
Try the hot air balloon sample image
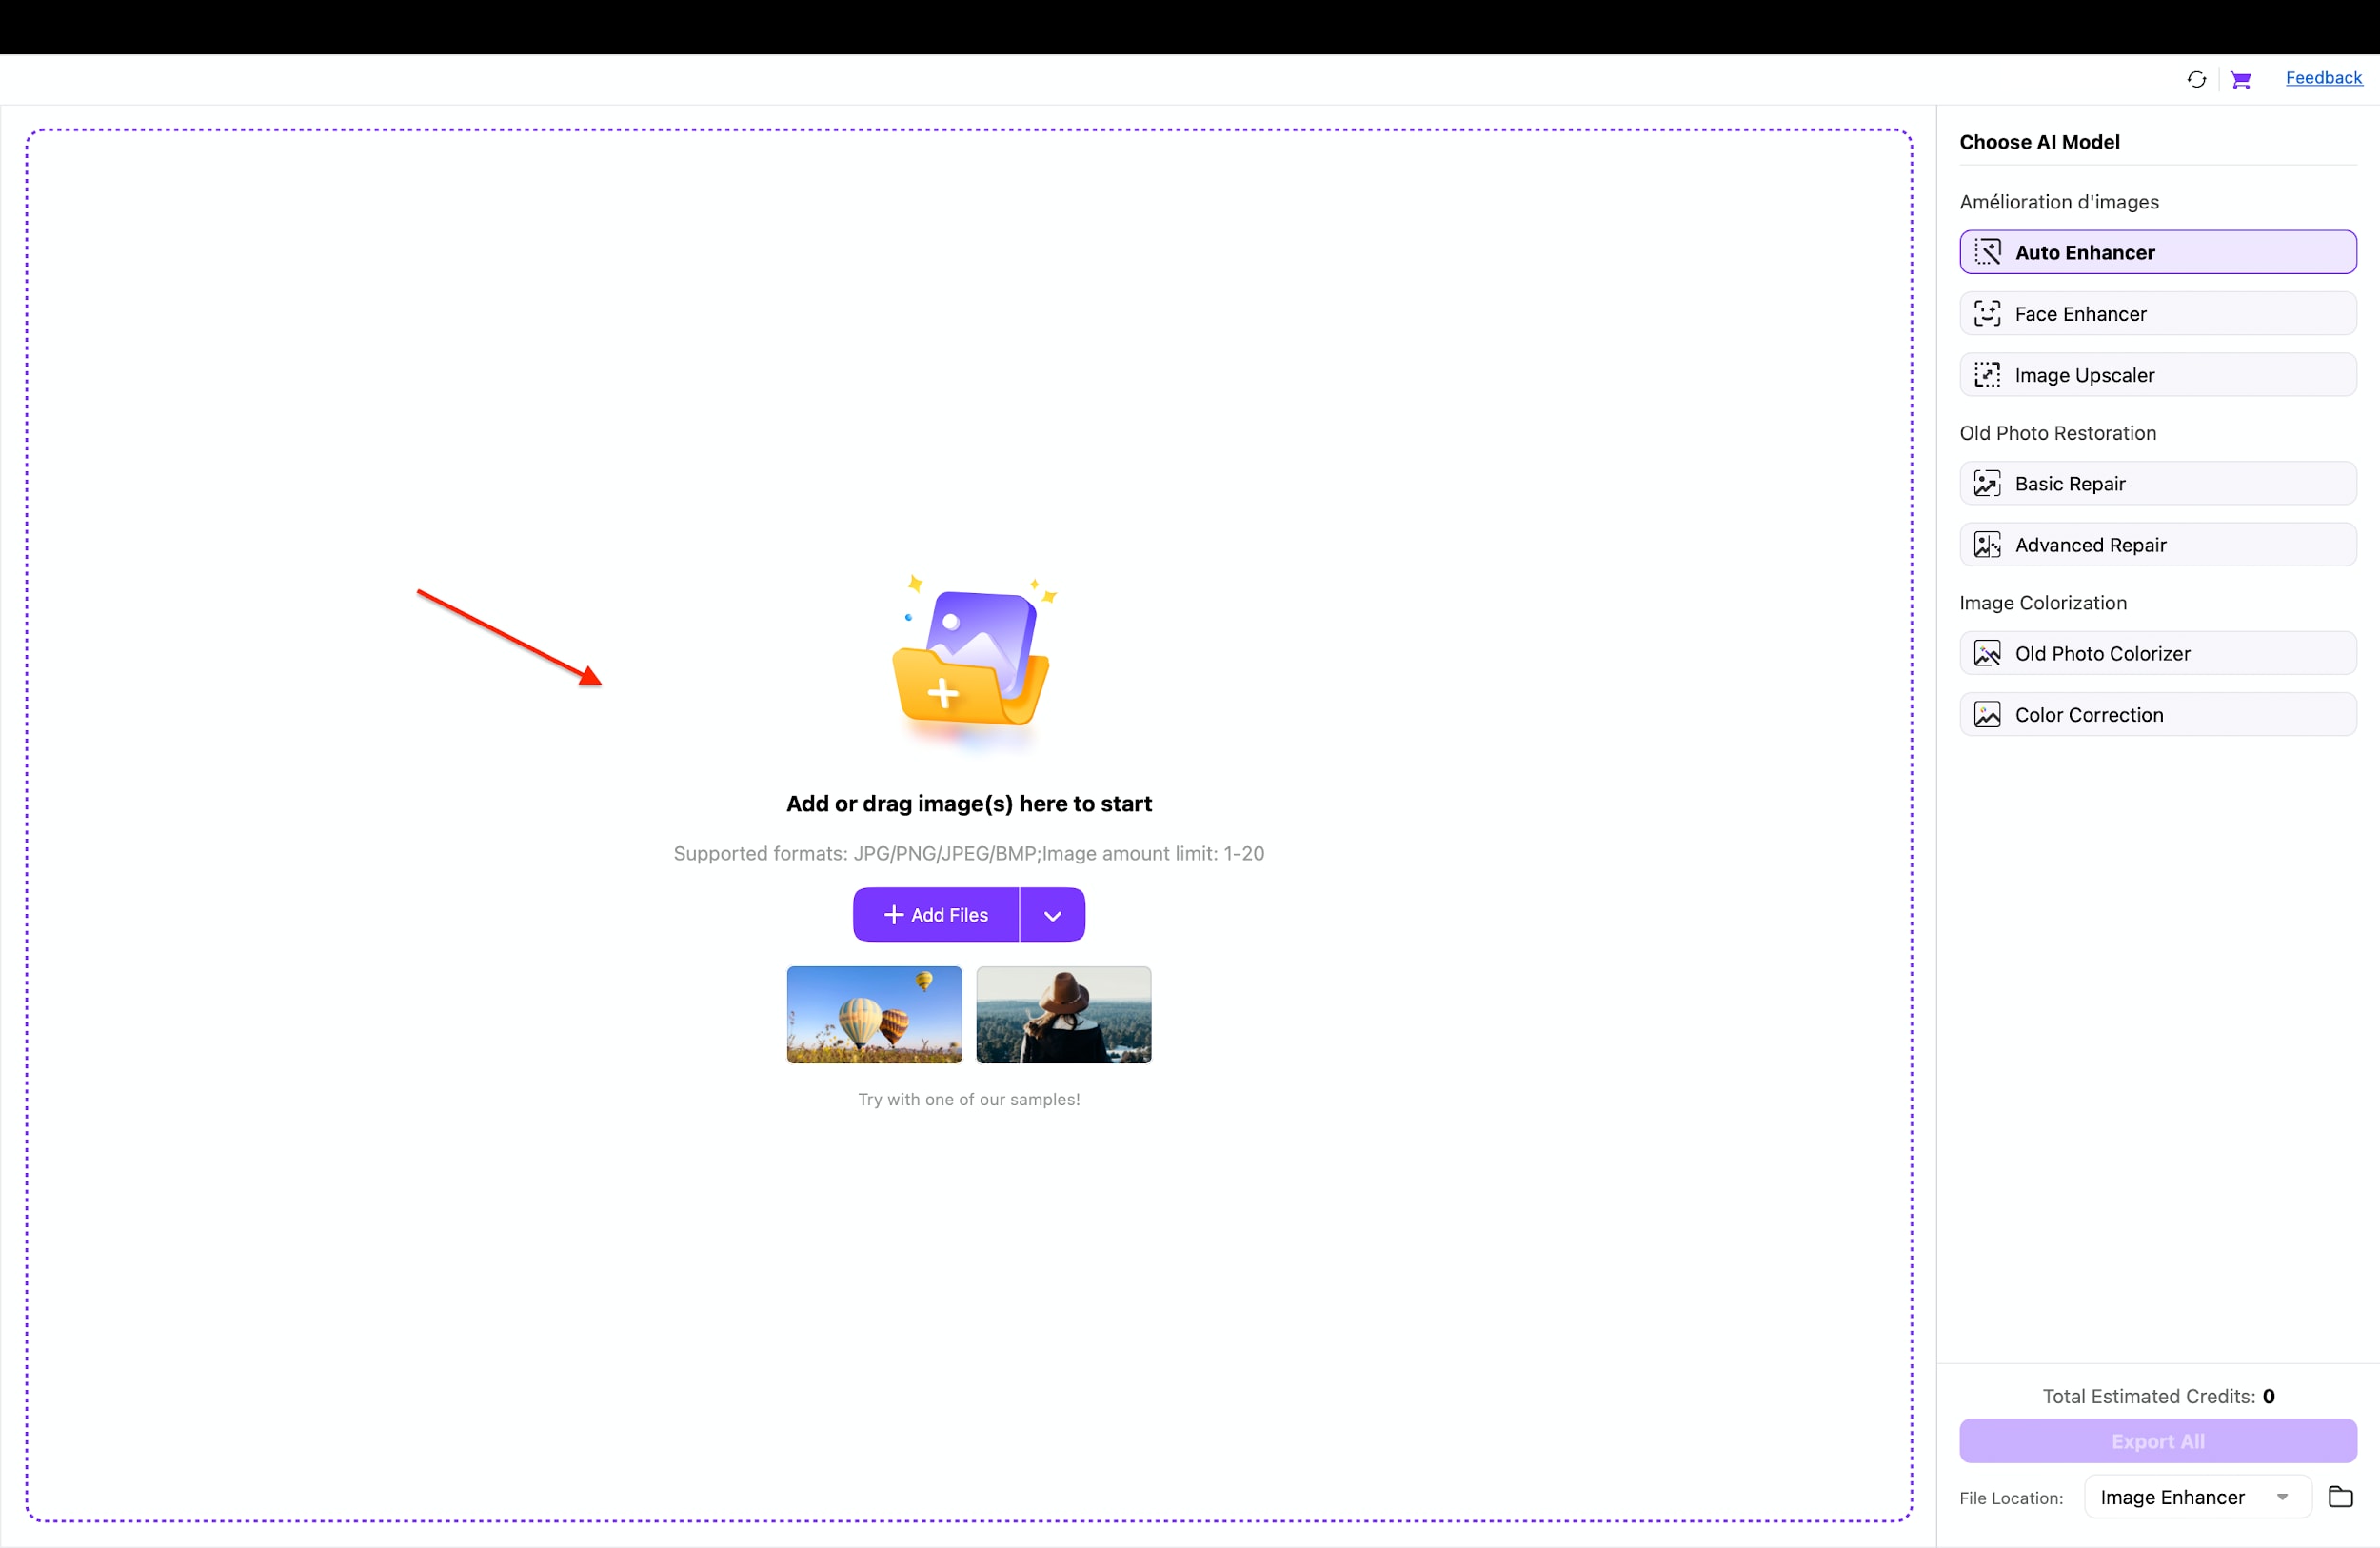point(873,1014)
